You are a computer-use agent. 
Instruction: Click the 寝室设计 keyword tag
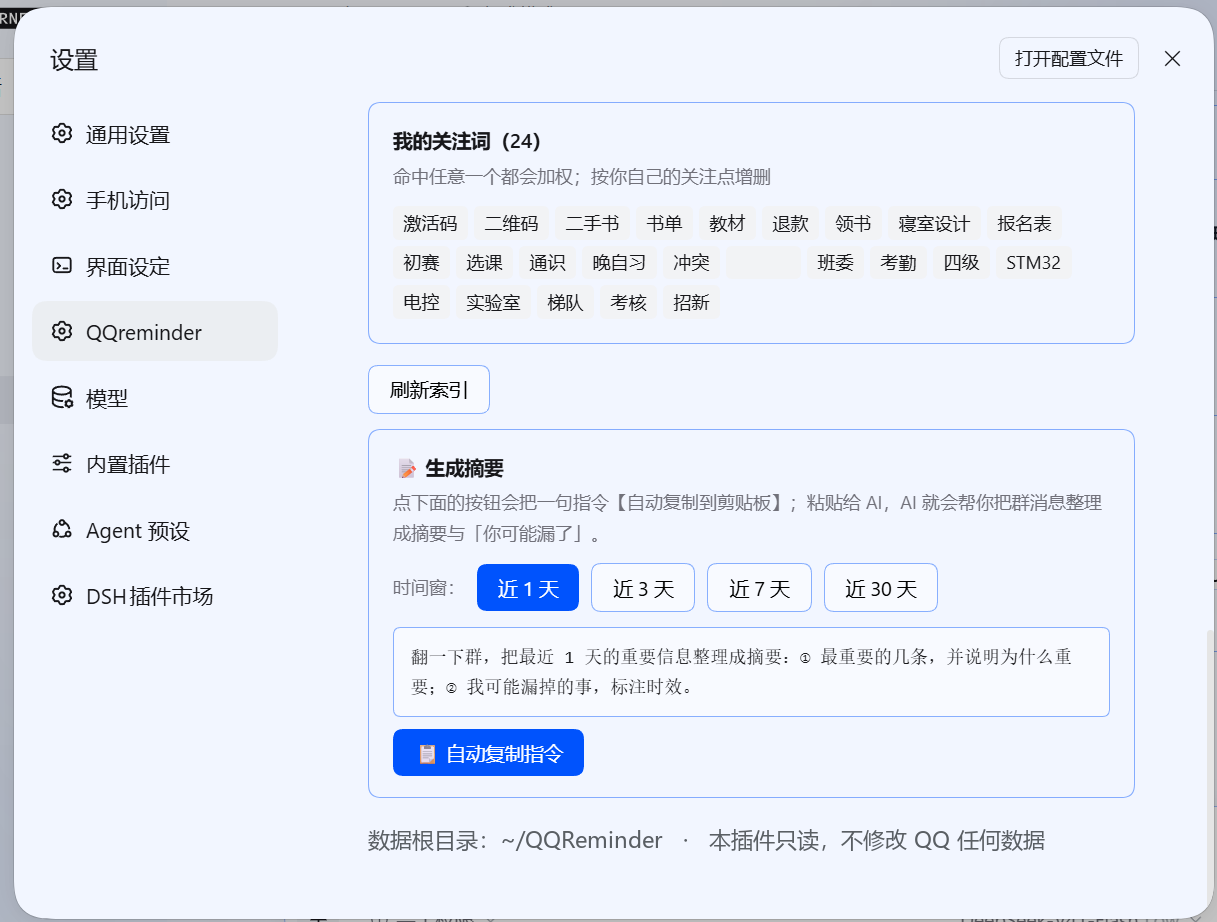coord(934,224)
